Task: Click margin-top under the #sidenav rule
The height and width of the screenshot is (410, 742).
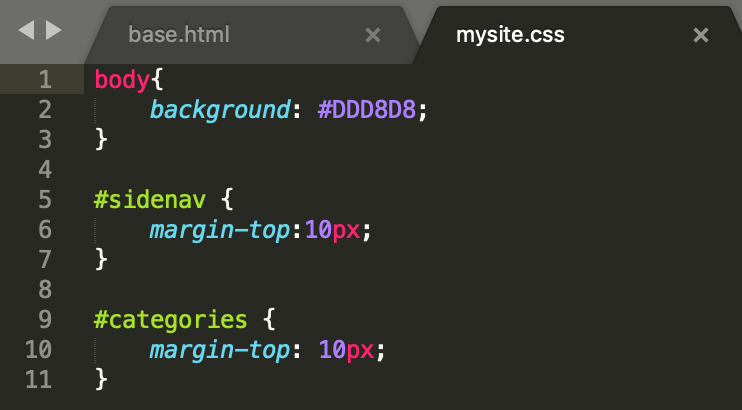Action: [219, 230]
